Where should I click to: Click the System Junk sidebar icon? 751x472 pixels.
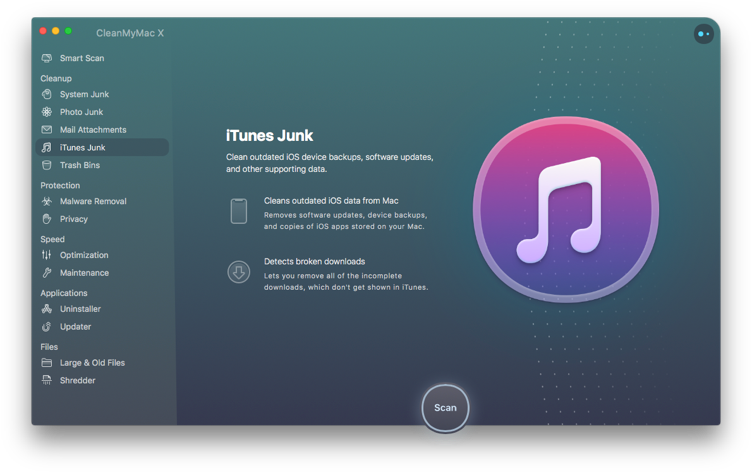[x=46, y=94]
